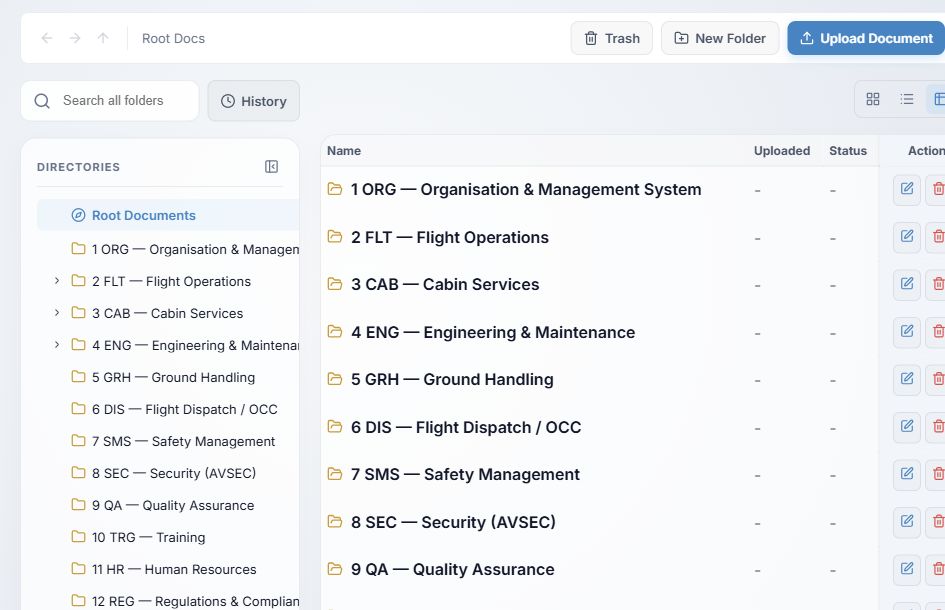Expand 3 CAB Cabin Services node

57,313
